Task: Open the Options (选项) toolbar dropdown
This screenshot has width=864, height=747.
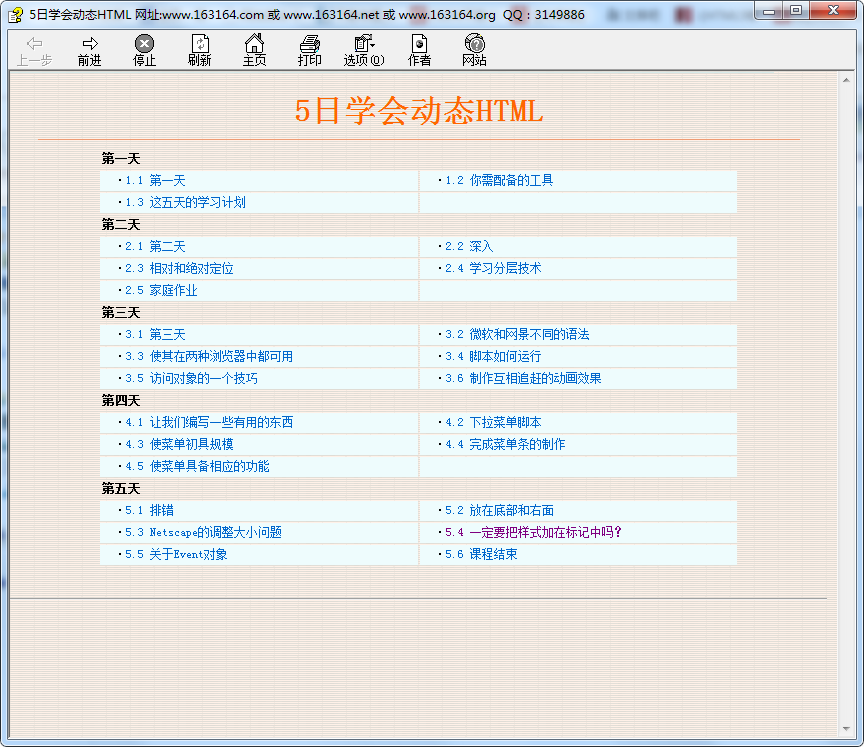Action: [363, 43]
